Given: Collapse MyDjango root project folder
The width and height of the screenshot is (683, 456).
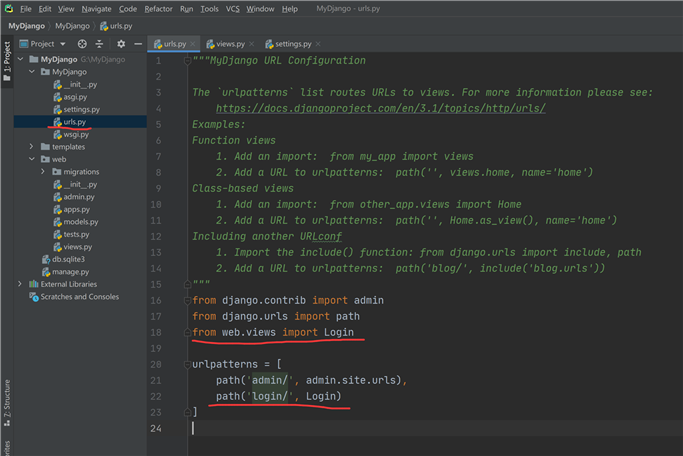Looking at the screenshot, I should 20,59.
